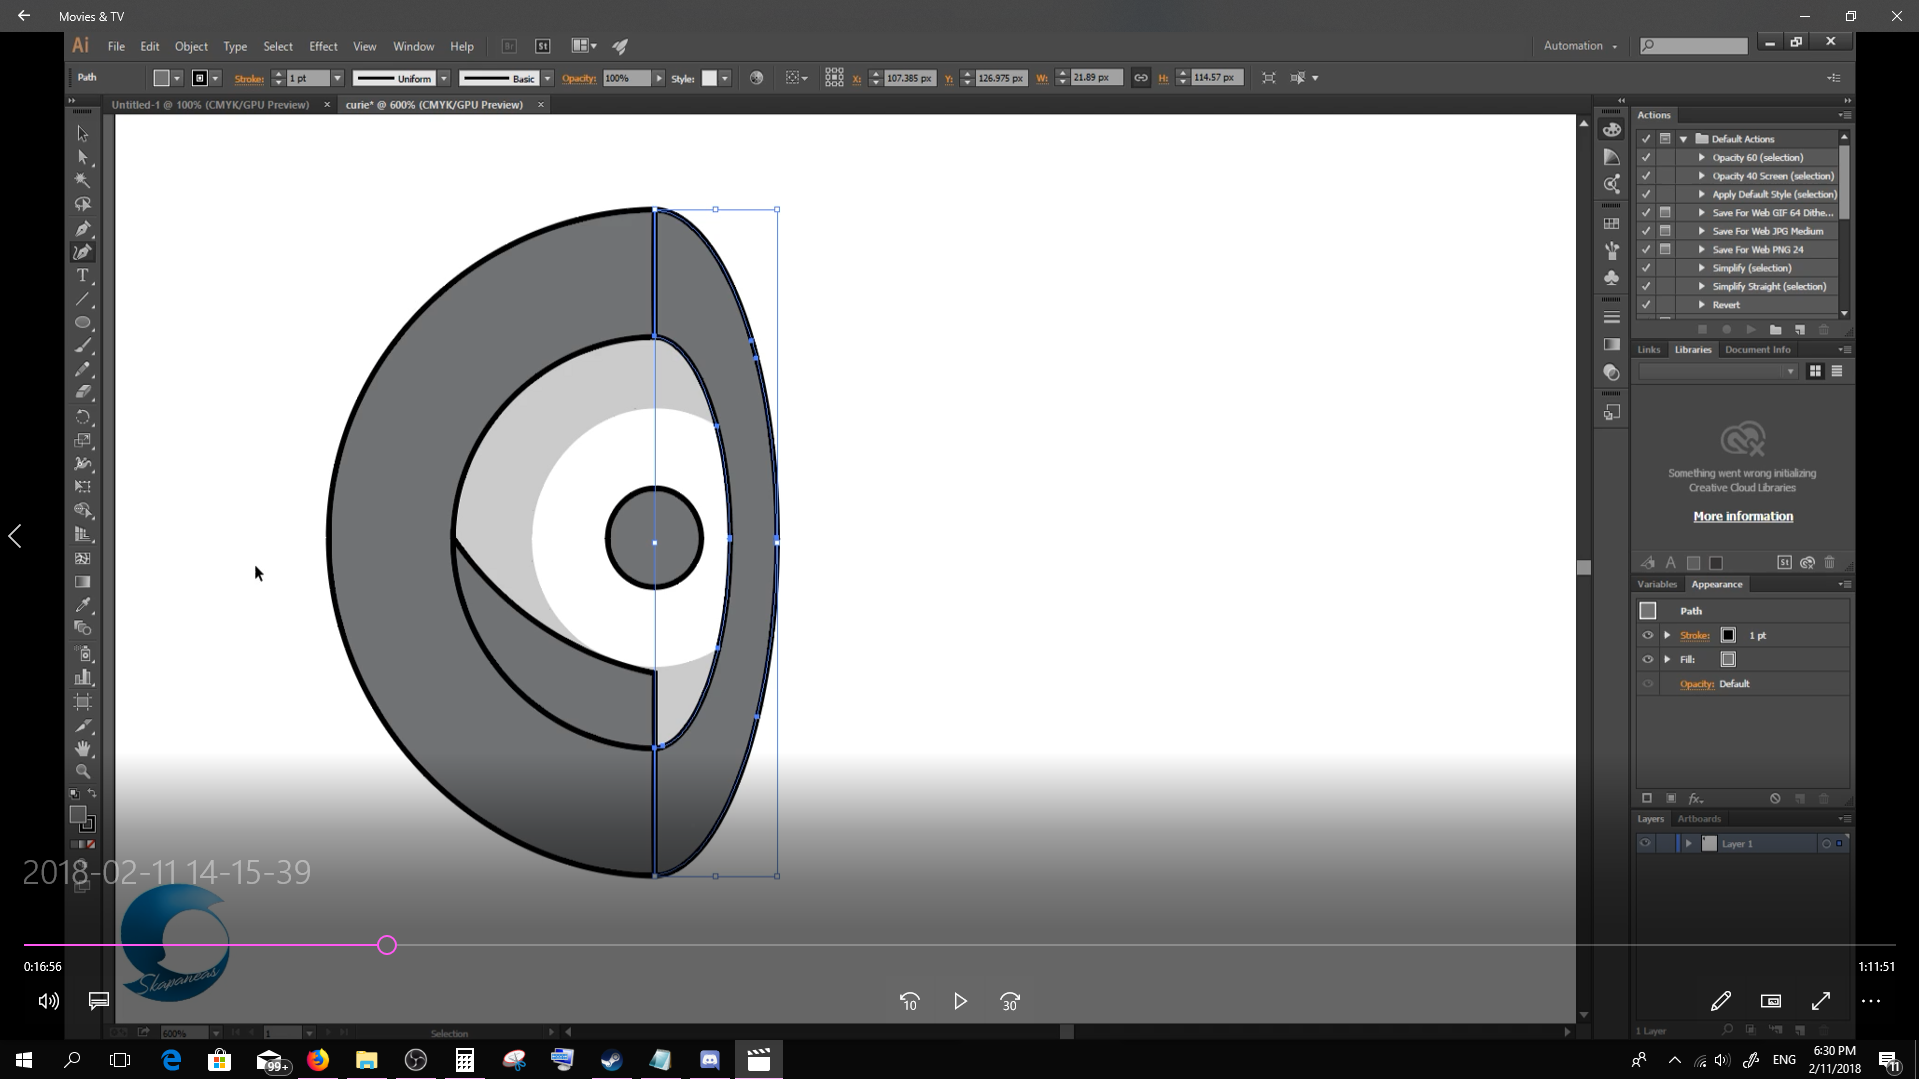Skip back 10 seconds

click(909, 1001)
